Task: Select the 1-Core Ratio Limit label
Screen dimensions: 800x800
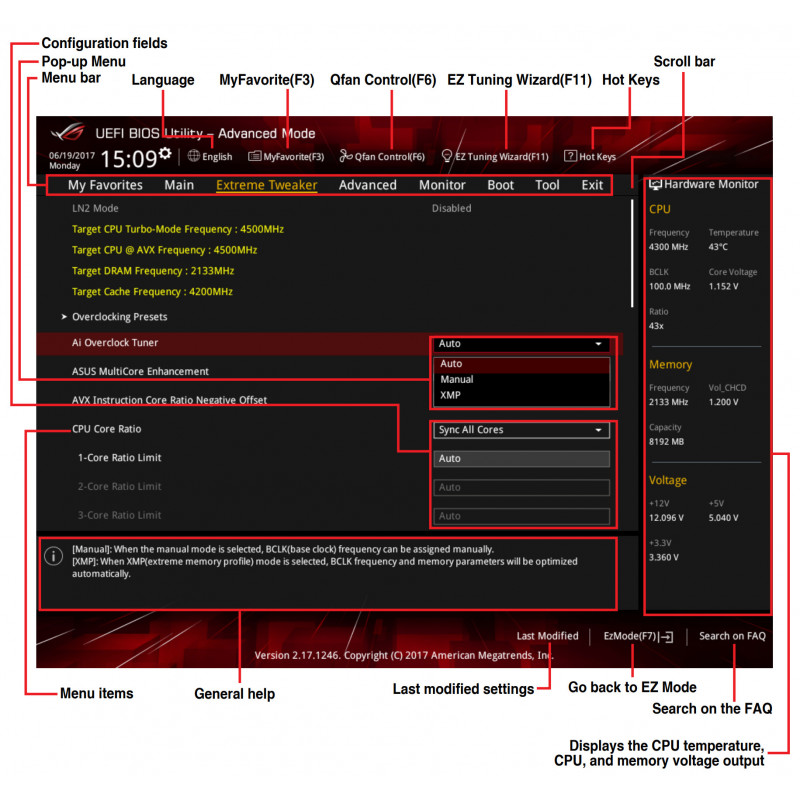Action: coord(119,458)
